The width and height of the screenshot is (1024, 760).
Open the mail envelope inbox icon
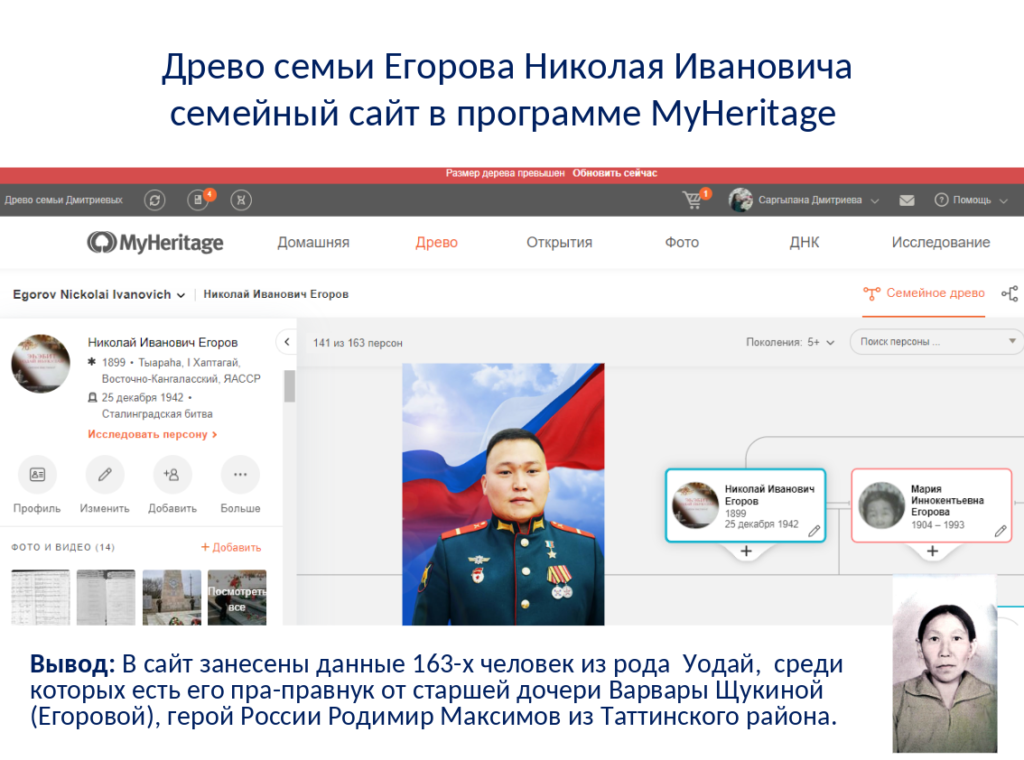(907, 200)
